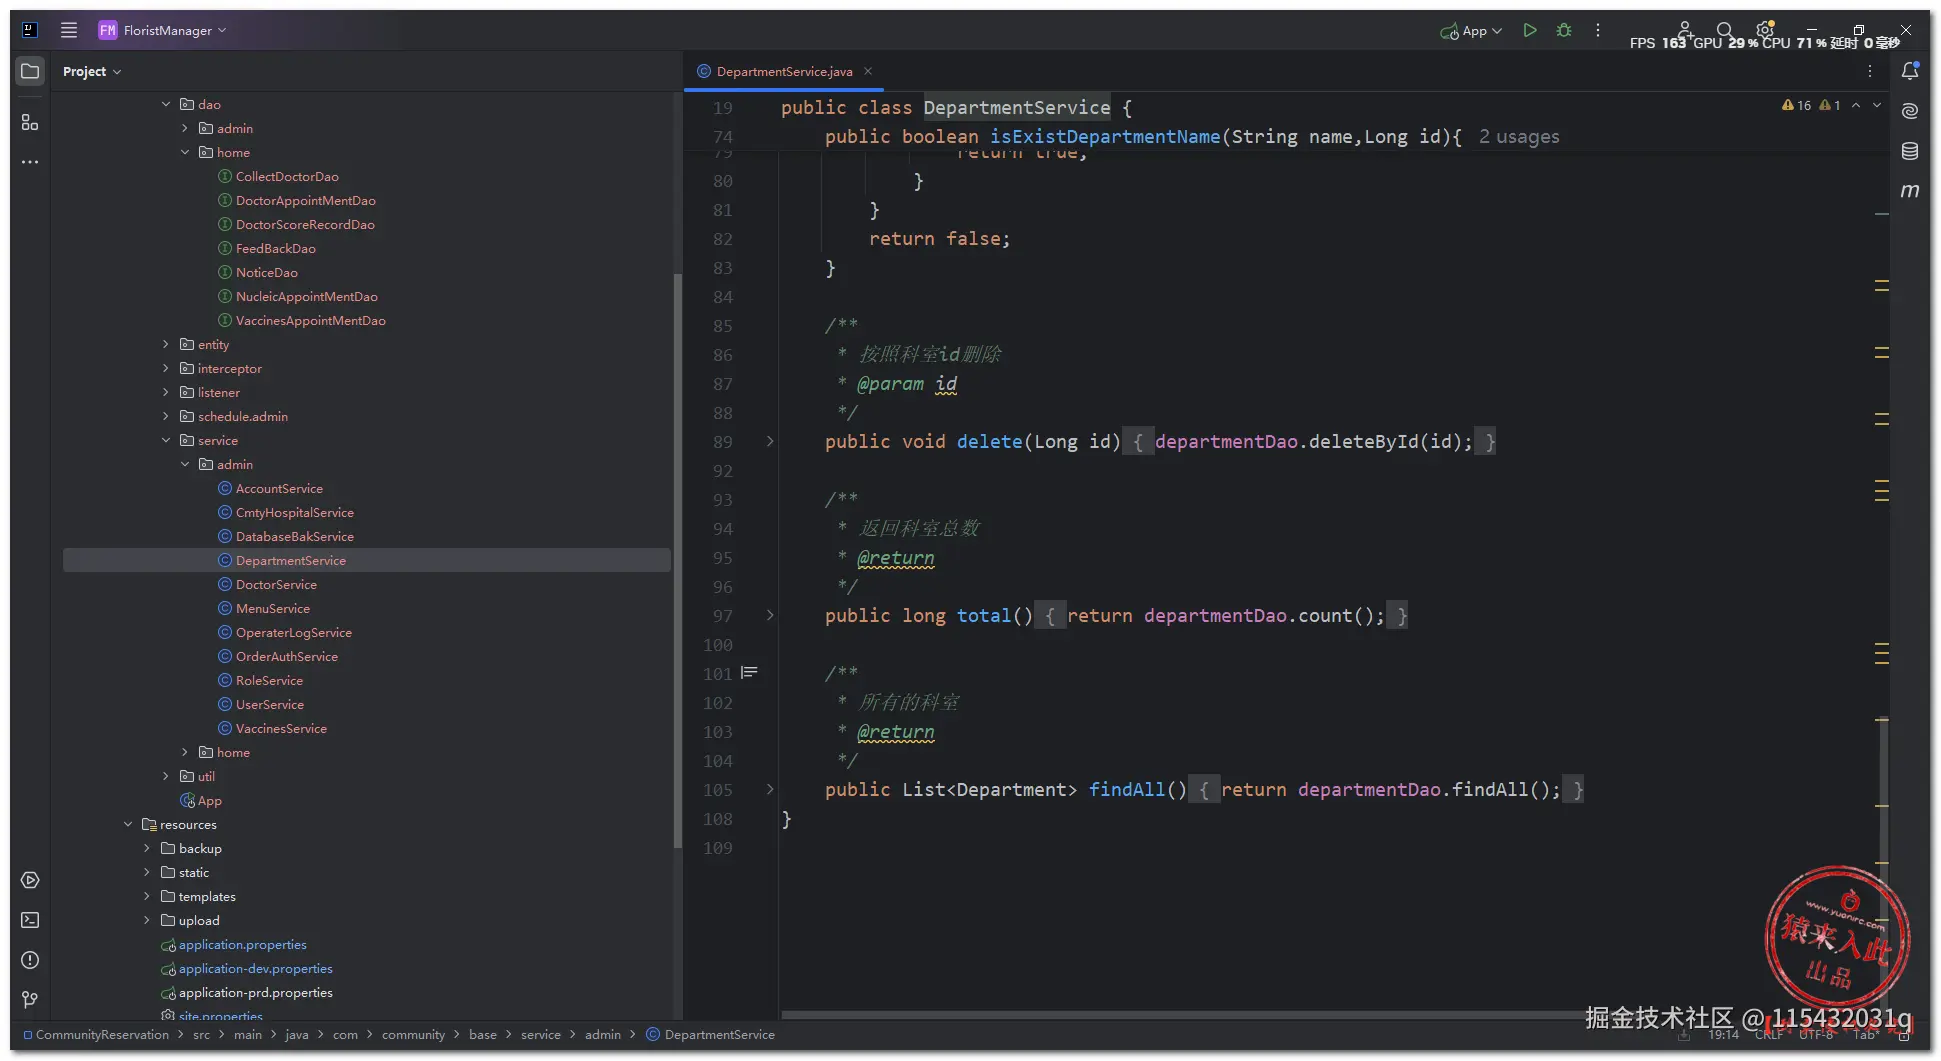1941x1061 pixels.
Task: Expand the interceptor package
Action: tap(166, 368)
